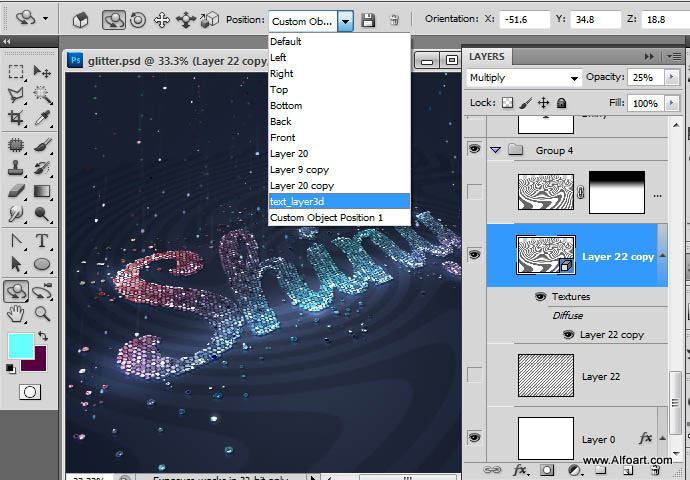Select the Hand tool
Screen dimensions: 690x480
click(16, 313)
